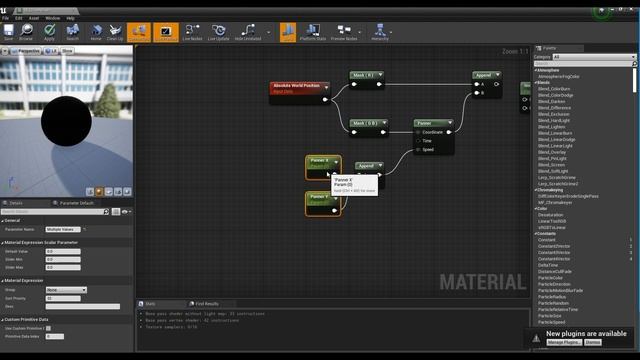640x360 pixels.
Task: Open the Hierarchy dropdown arrow
Action: (391, 32)
